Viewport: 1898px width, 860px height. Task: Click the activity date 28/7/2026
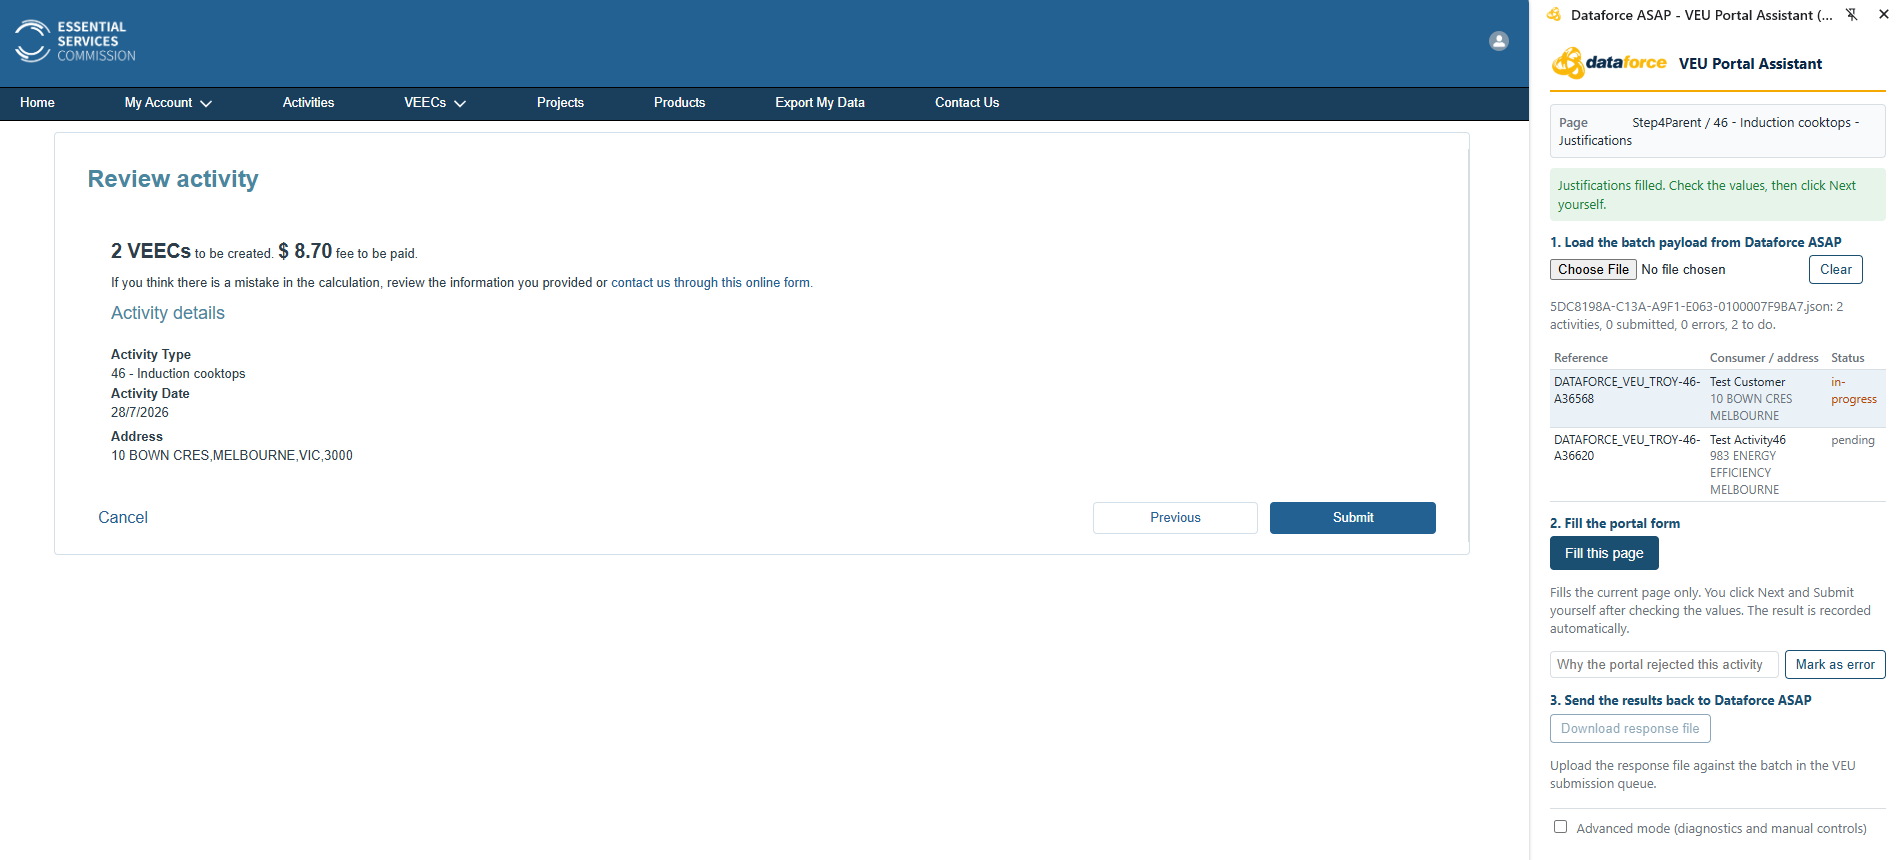click(x=140, y=412)
